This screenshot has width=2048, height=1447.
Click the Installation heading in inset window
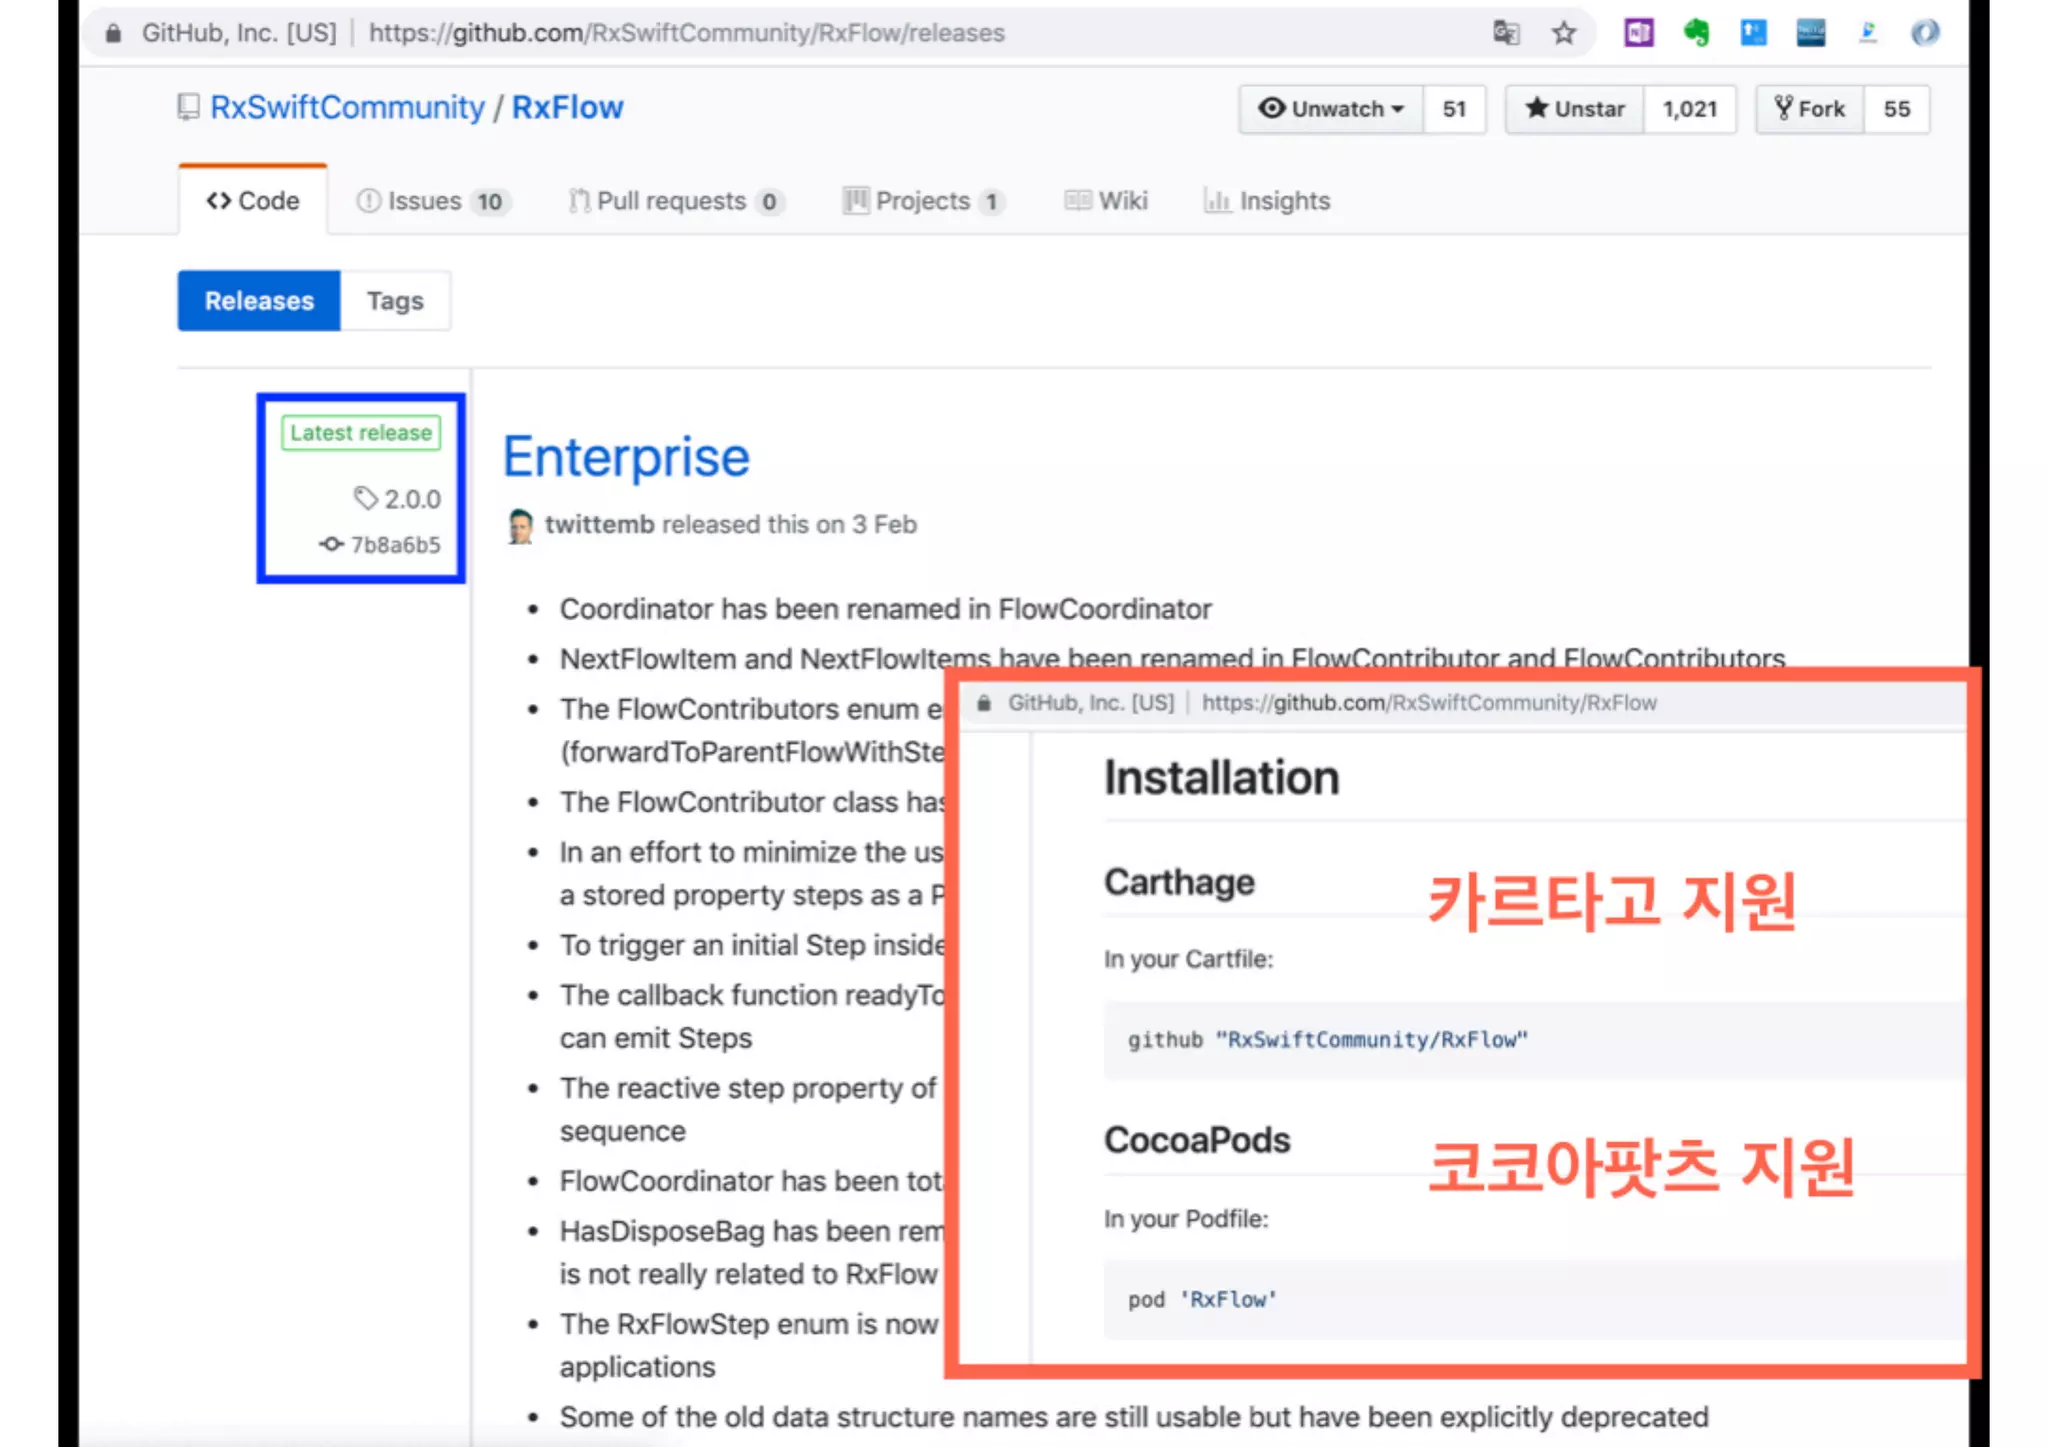coord(1221,778)
